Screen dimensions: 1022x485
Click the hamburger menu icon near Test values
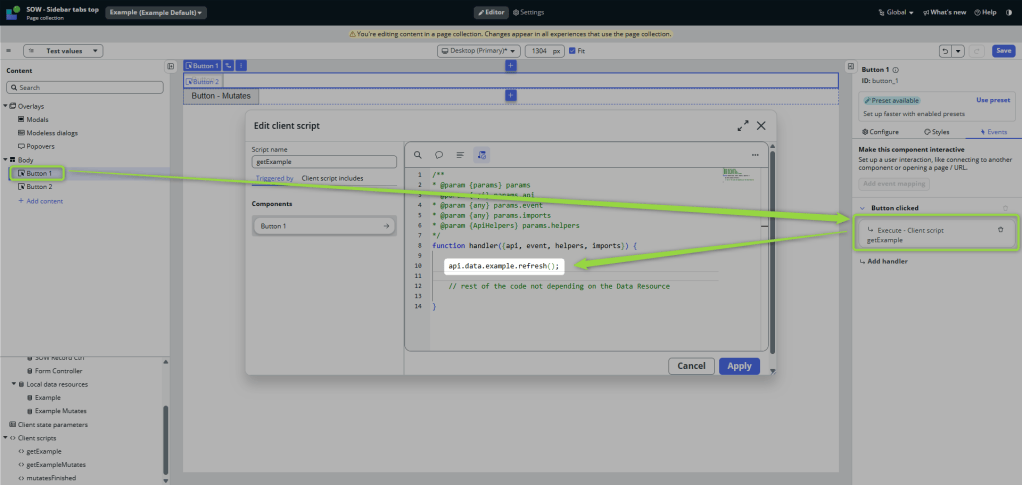[8, 51]
